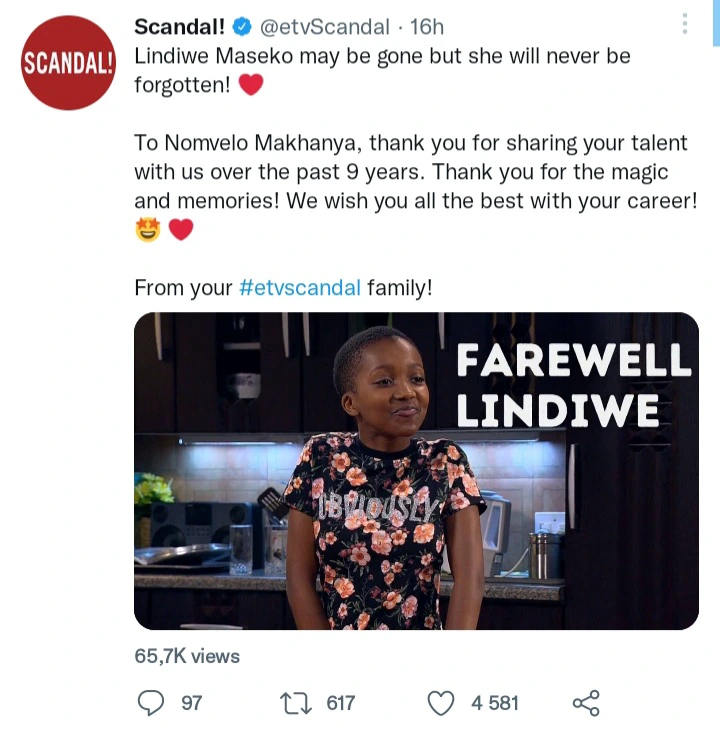The width and height of the screenshot is (720, 730).
Task: Tap the retweet arrows icon
Action: (x=296, y=703)
